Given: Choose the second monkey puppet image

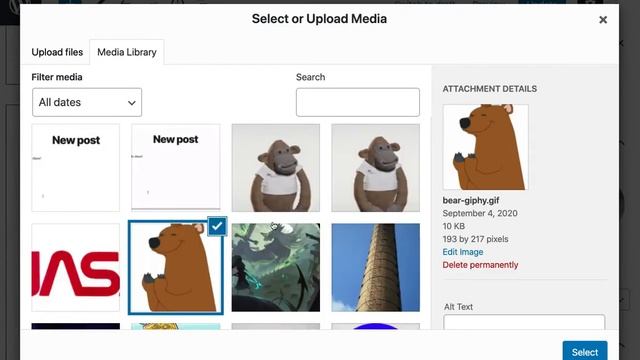Looking at the screenshot, I should (376, 168).
